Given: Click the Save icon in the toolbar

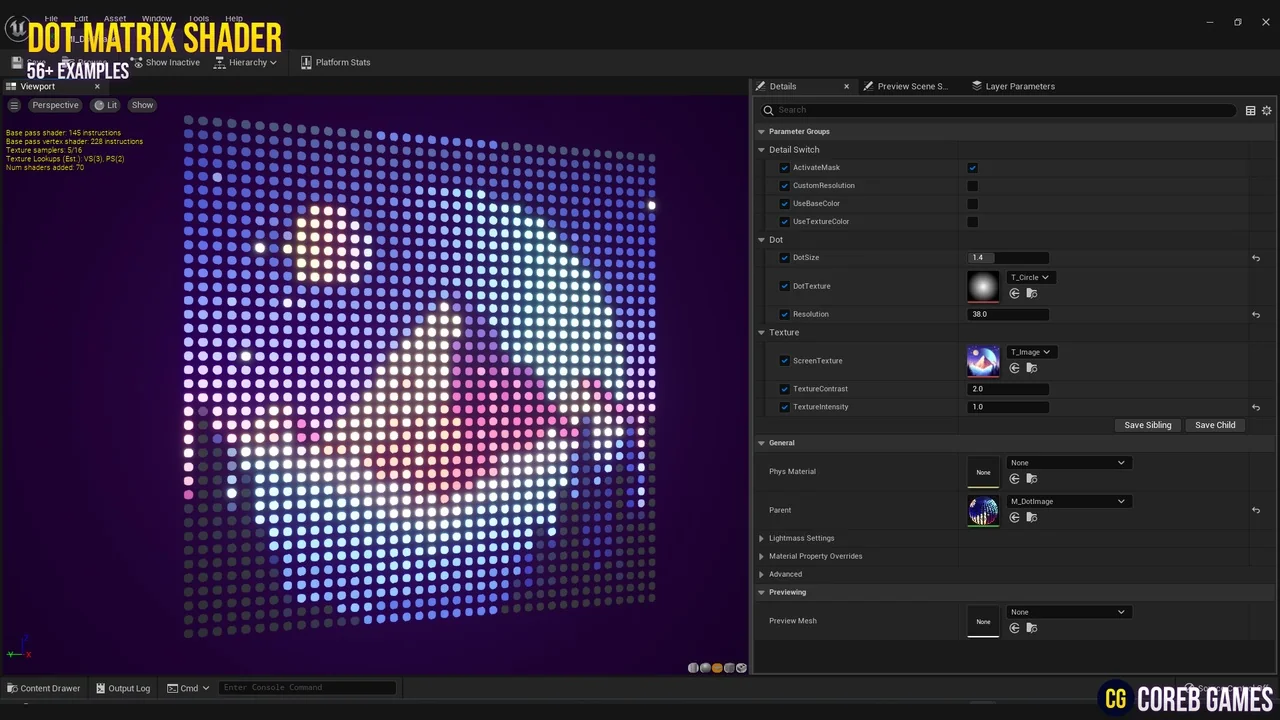Looking at the screenshot, I should 16,62.
